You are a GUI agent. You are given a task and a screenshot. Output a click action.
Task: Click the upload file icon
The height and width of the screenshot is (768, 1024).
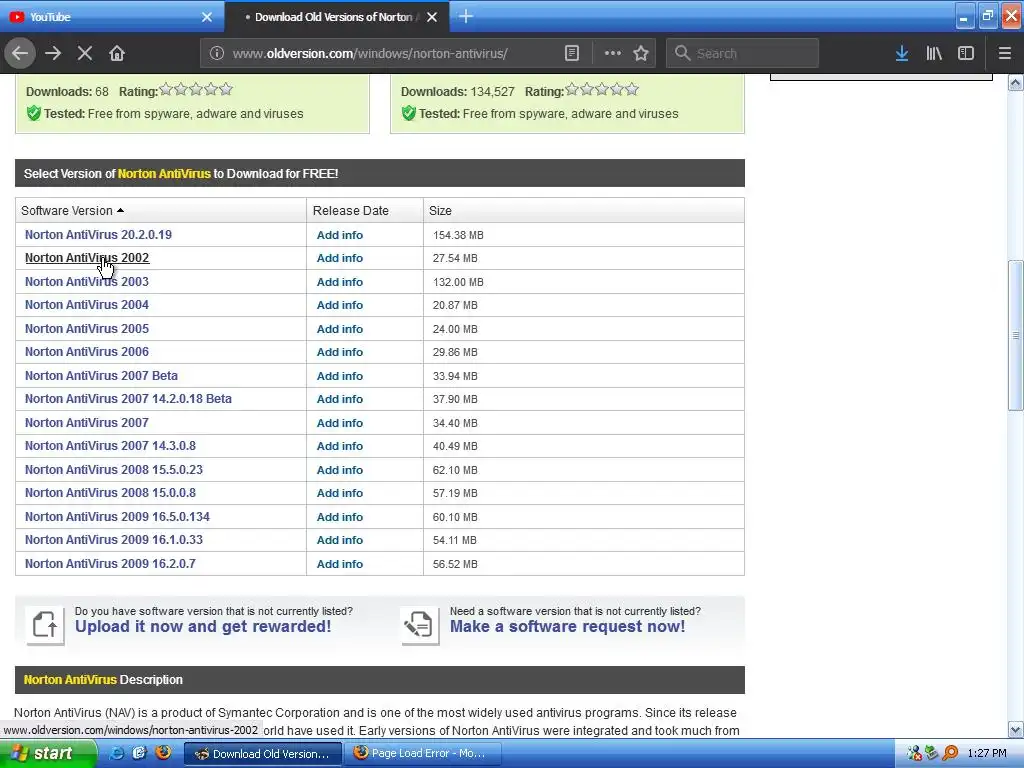(45, 625)
